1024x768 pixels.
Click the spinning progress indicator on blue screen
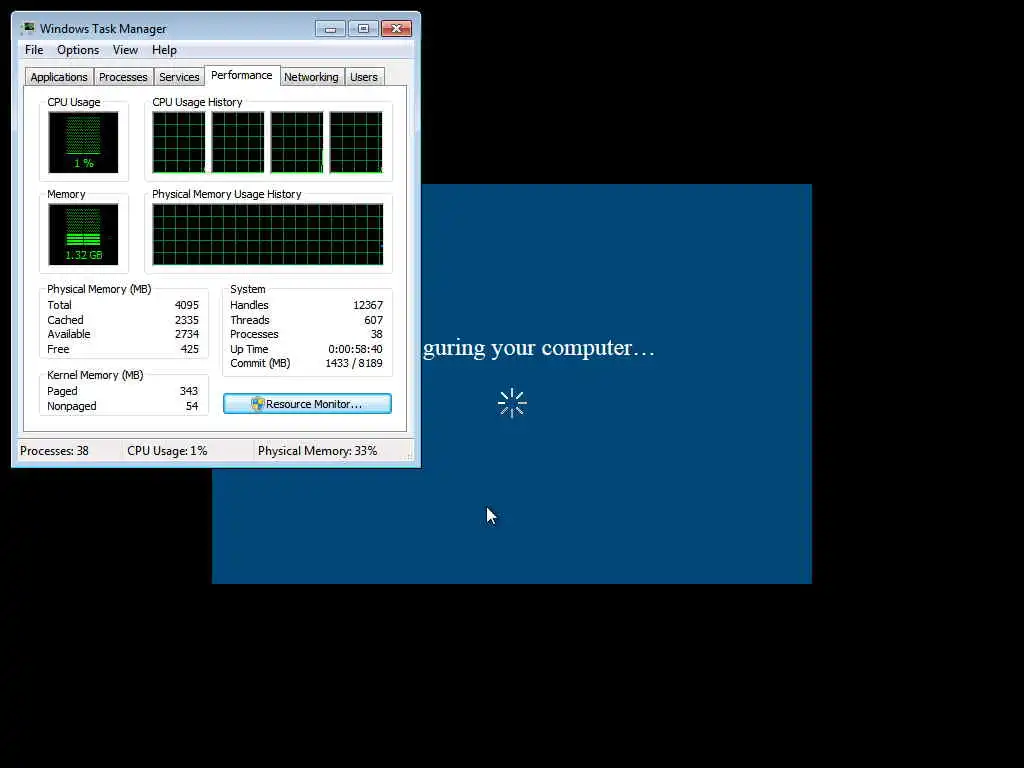point(512,403)
